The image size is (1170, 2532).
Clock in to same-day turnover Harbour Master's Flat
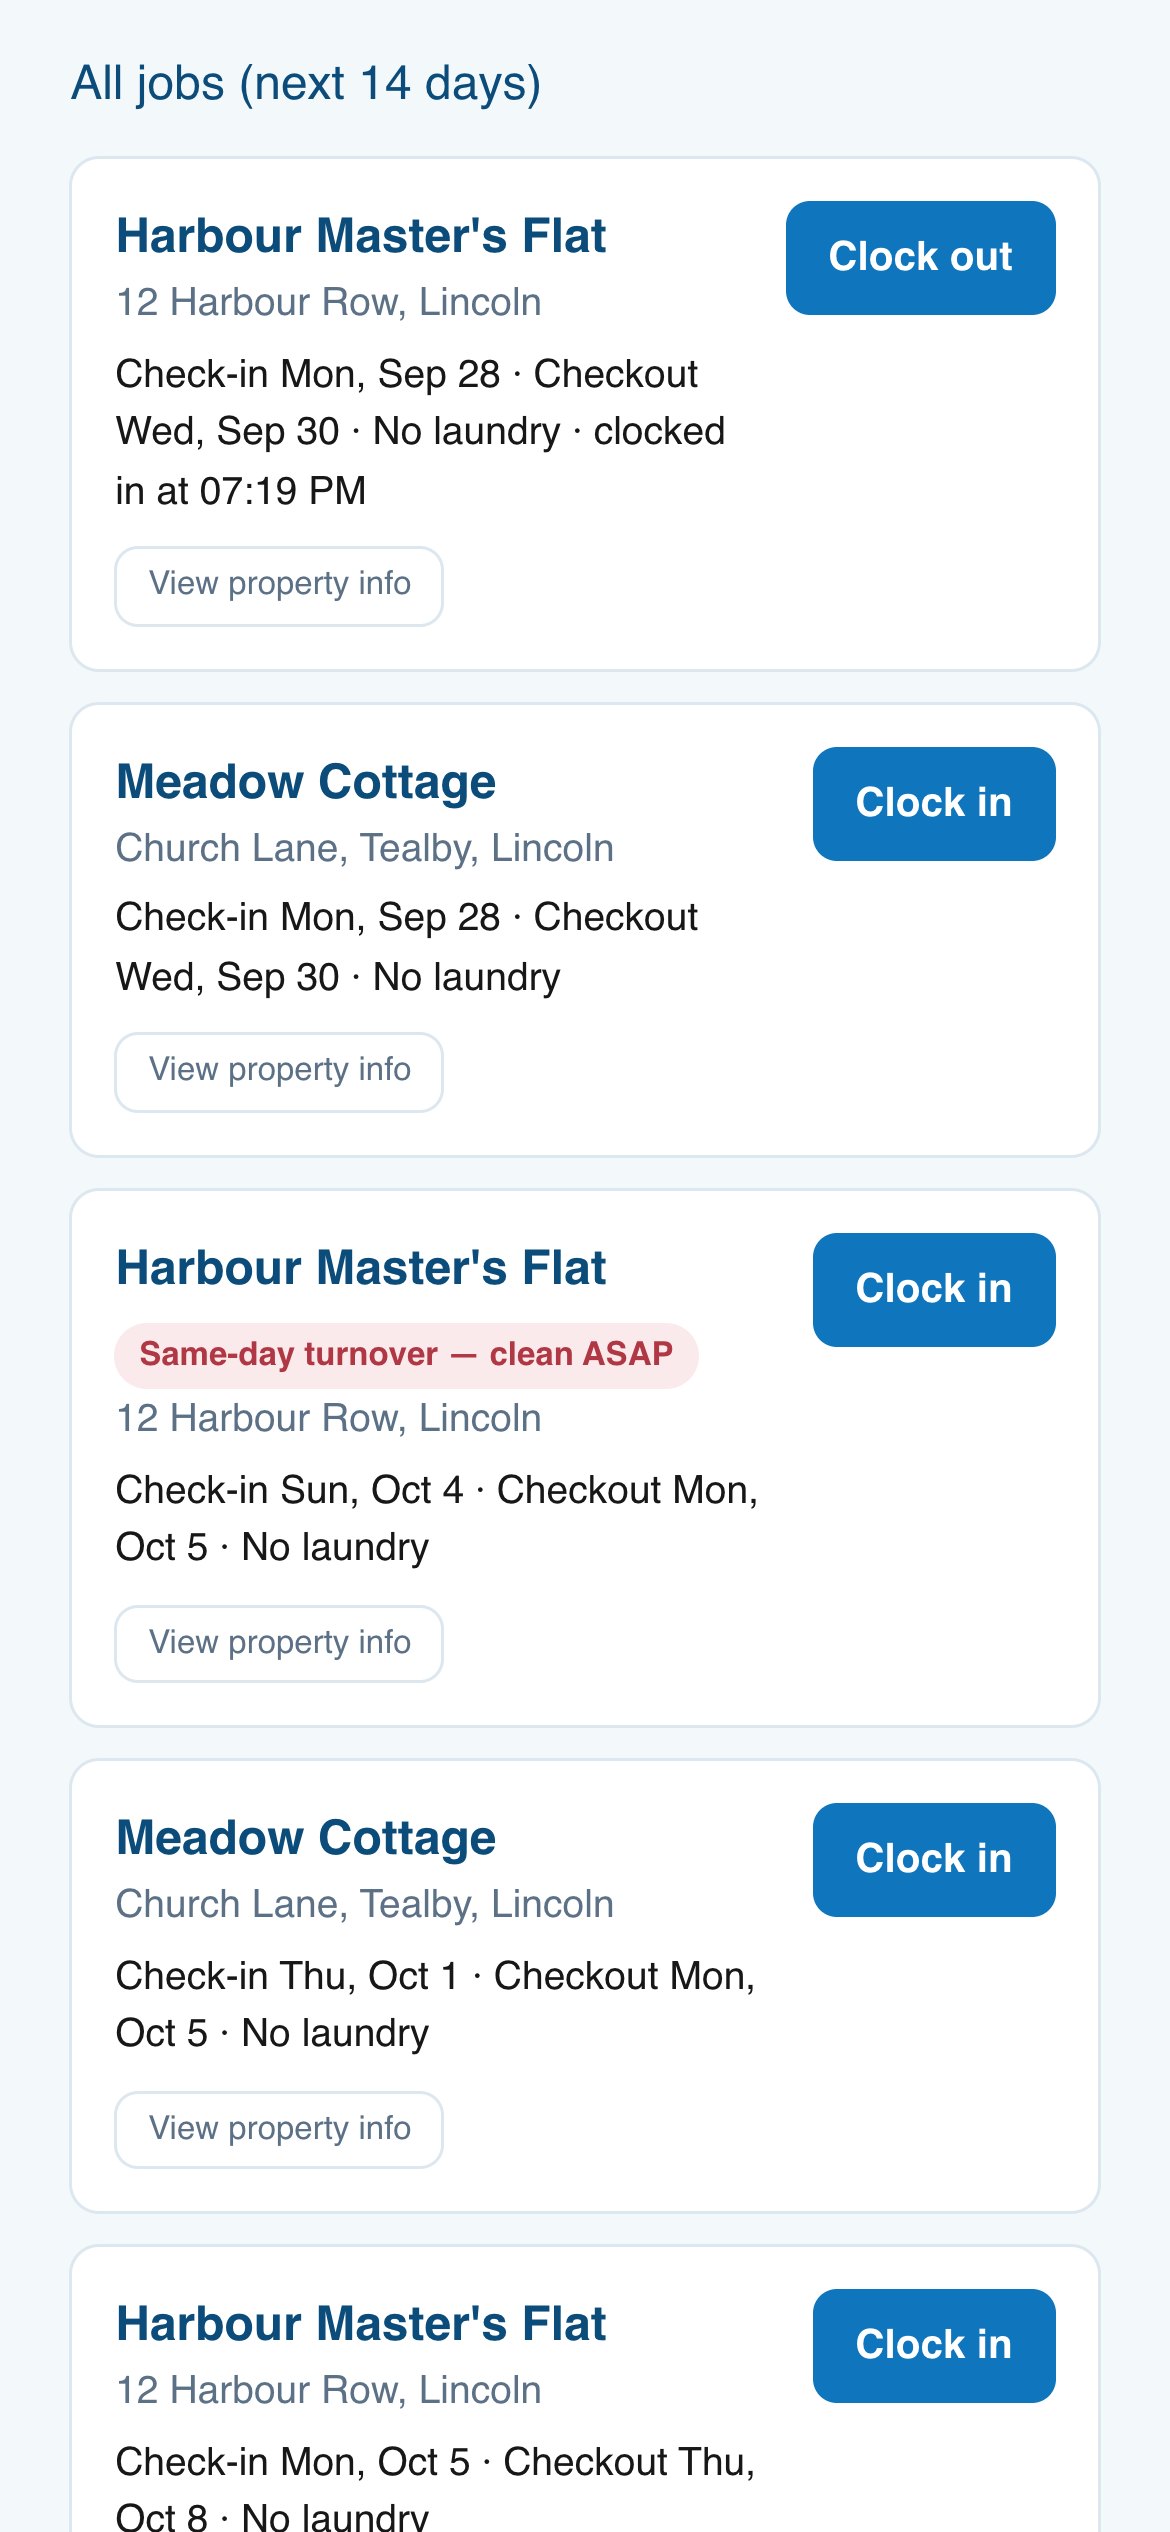(934, 1290)
